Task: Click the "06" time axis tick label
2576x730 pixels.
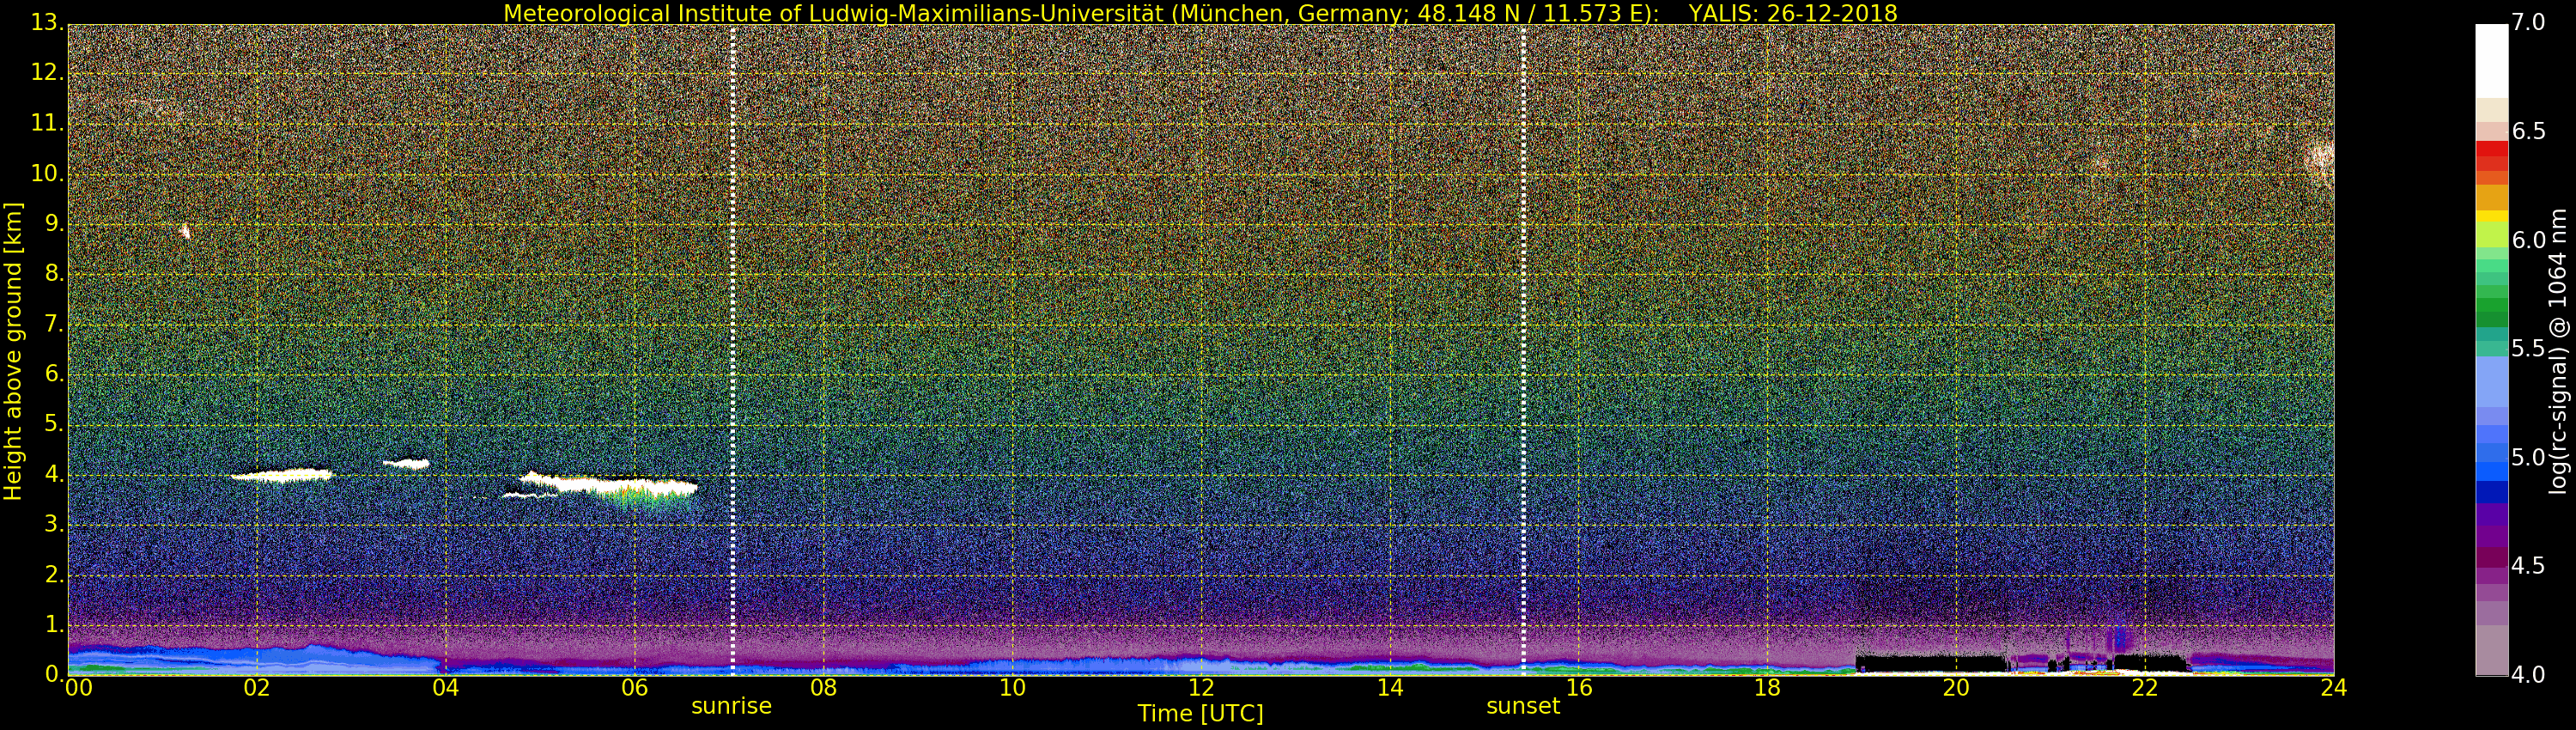Action: point(634,688)
